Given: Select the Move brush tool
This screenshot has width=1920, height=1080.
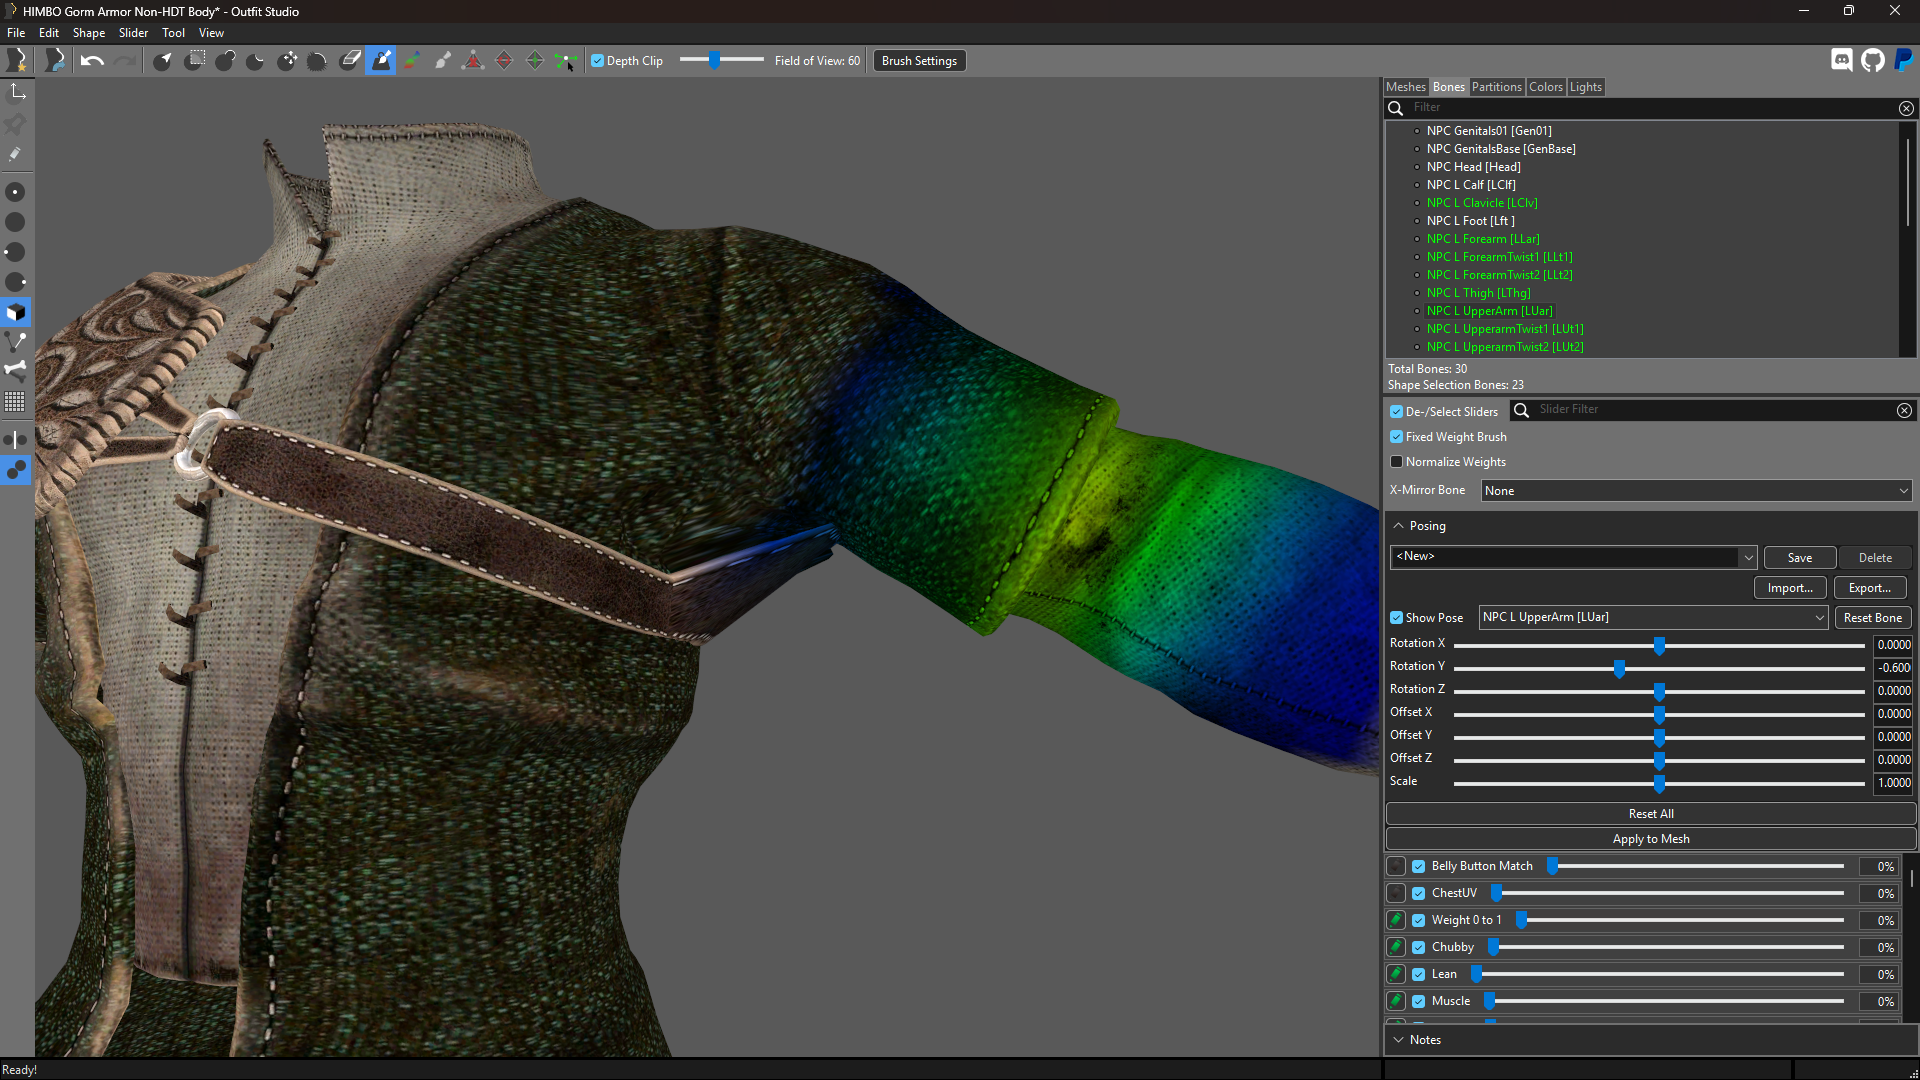Looking at the screenshot, I should point(287,61).
